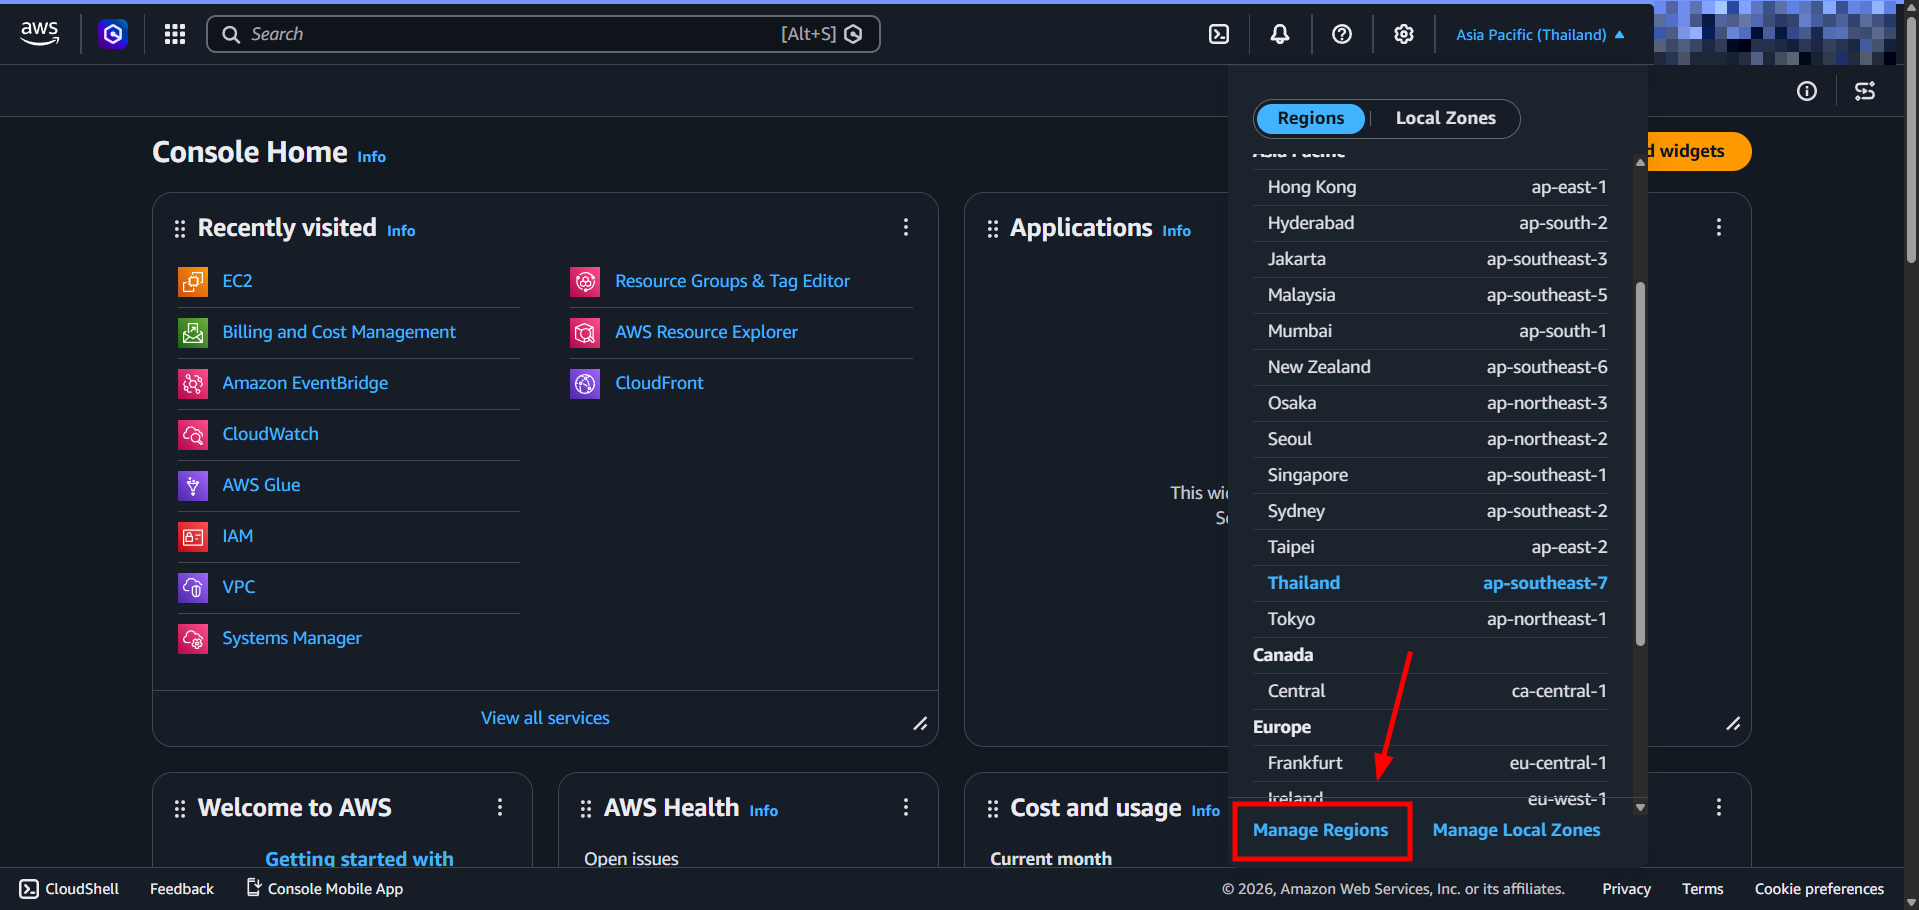This screenshot has width=1919, height=910.
Task: Switch to the Local Zones tab
Action: click(1445, 118)
